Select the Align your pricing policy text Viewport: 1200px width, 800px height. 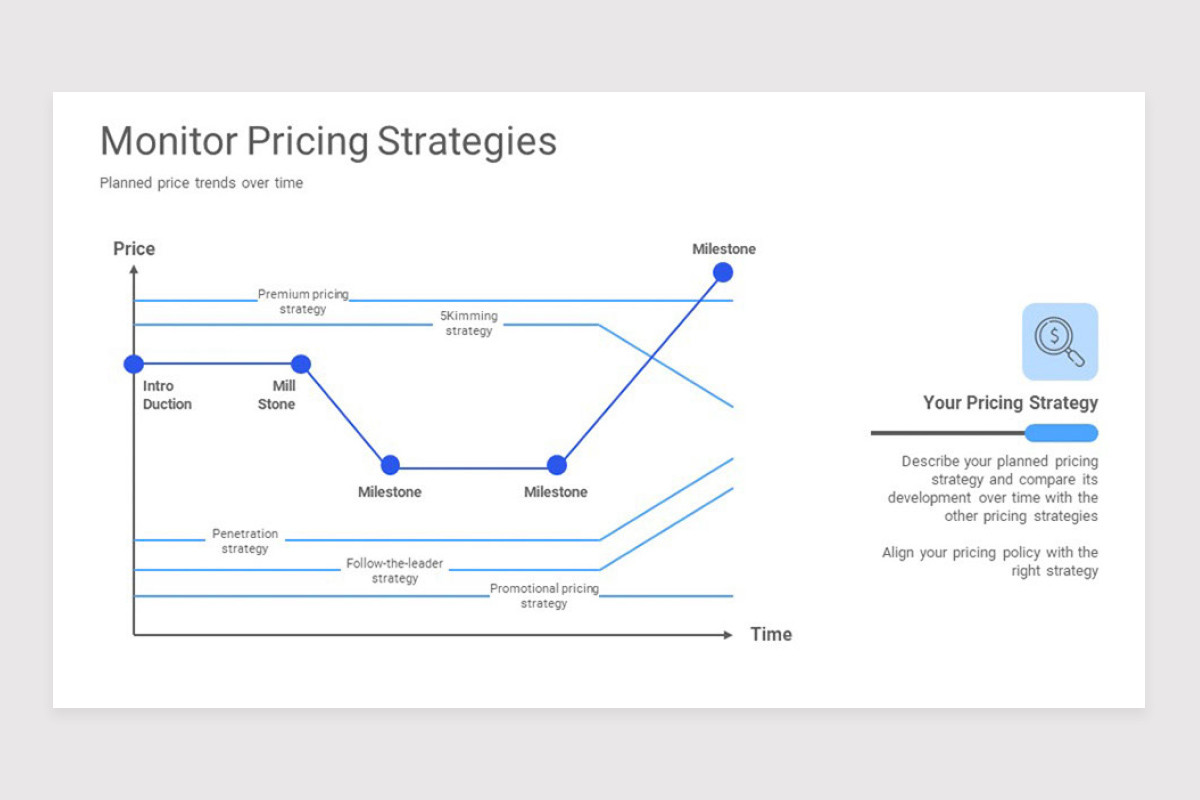990,562
